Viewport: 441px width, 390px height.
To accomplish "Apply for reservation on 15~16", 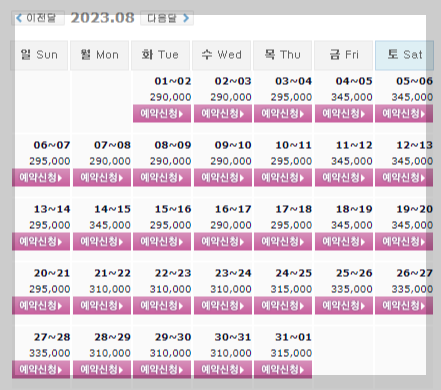I will (x=162, y=242).
